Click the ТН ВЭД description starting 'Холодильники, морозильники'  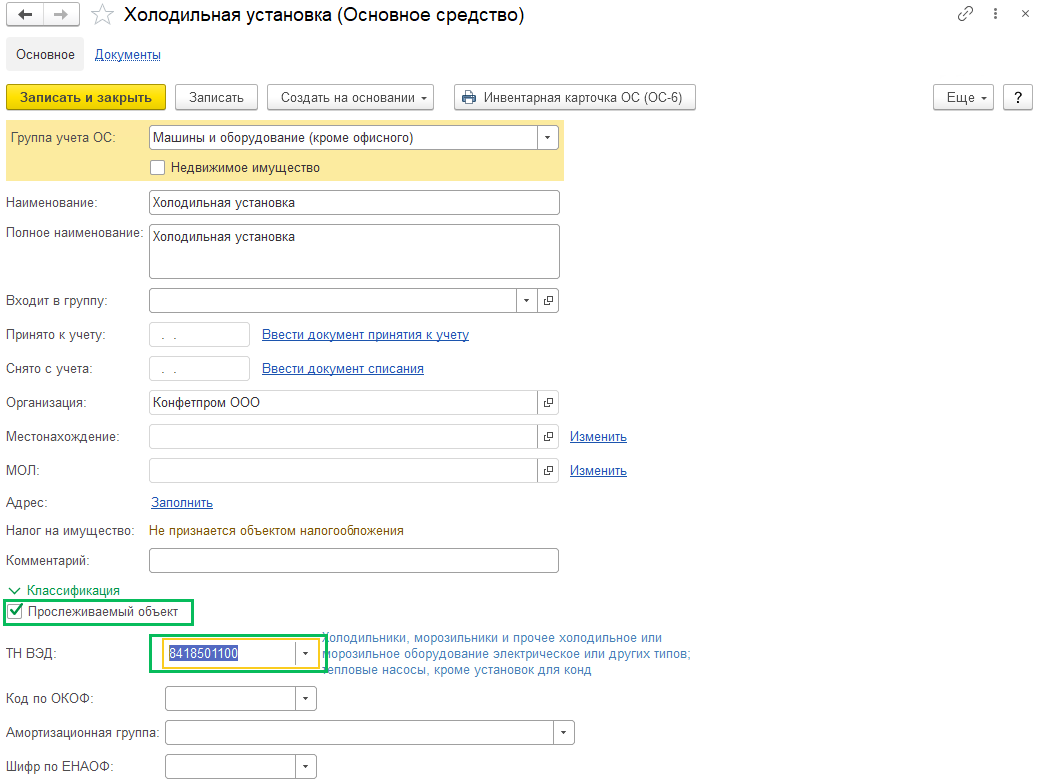[506, 653]
